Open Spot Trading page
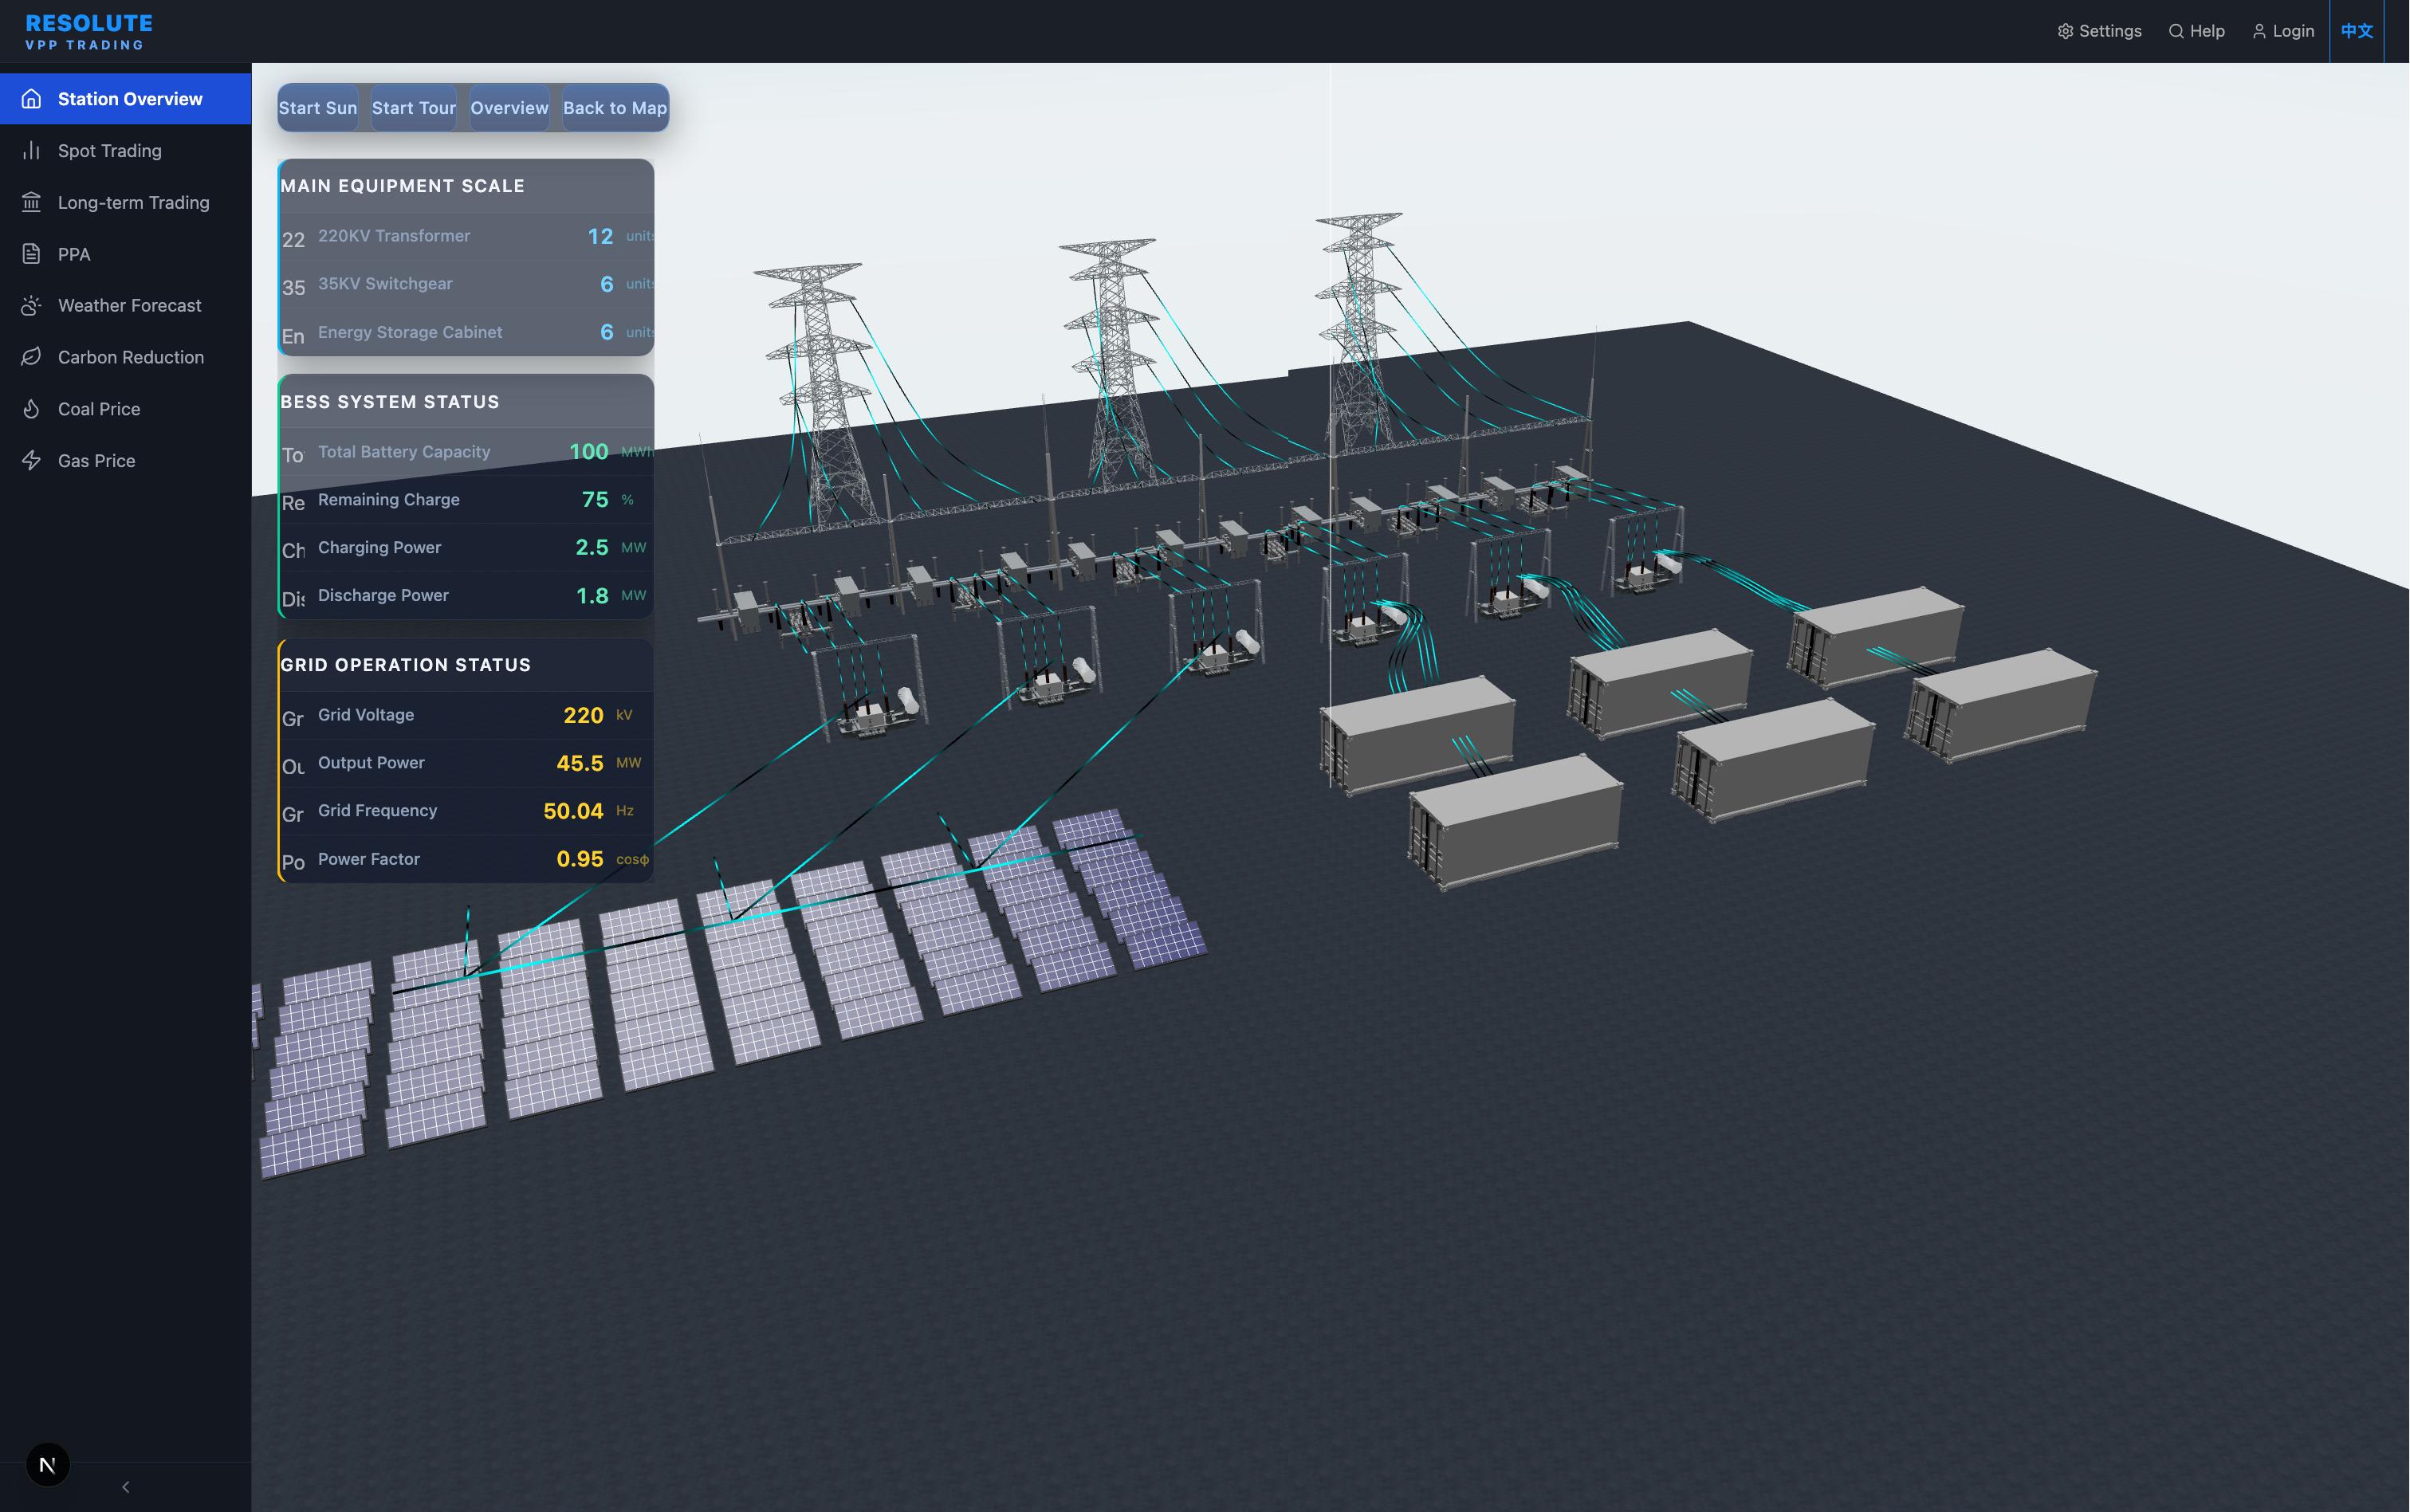 tap(125, 151)
